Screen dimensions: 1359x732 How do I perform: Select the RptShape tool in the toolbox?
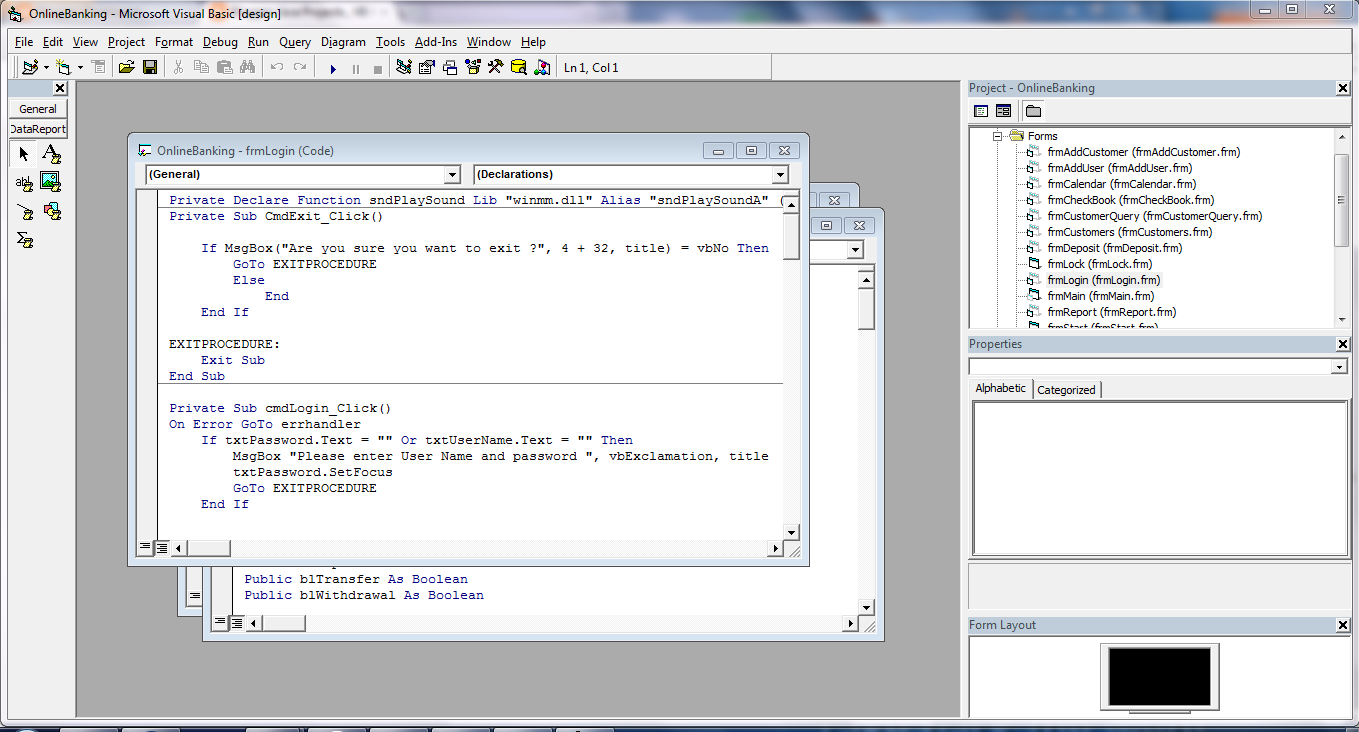[x=51, y=212]
